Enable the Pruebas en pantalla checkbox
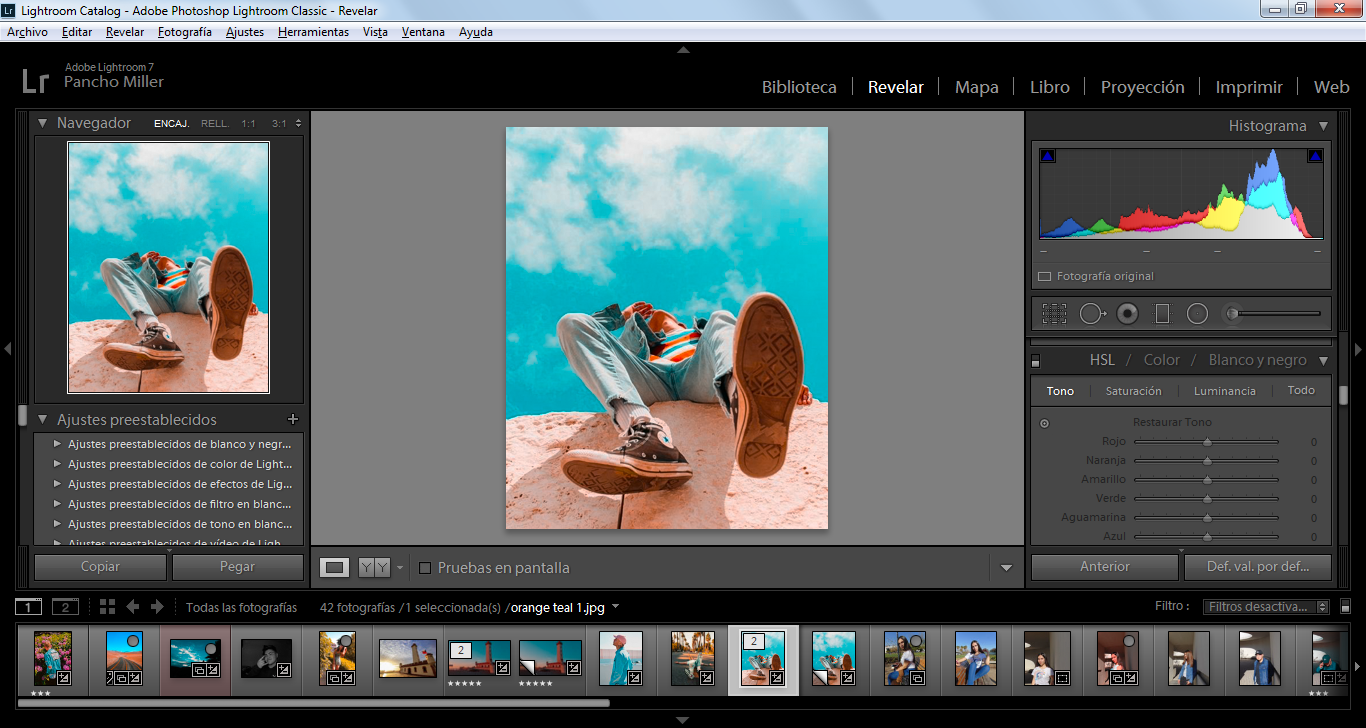The width and height of the screenshot is (1366, 728). point(425,568)
